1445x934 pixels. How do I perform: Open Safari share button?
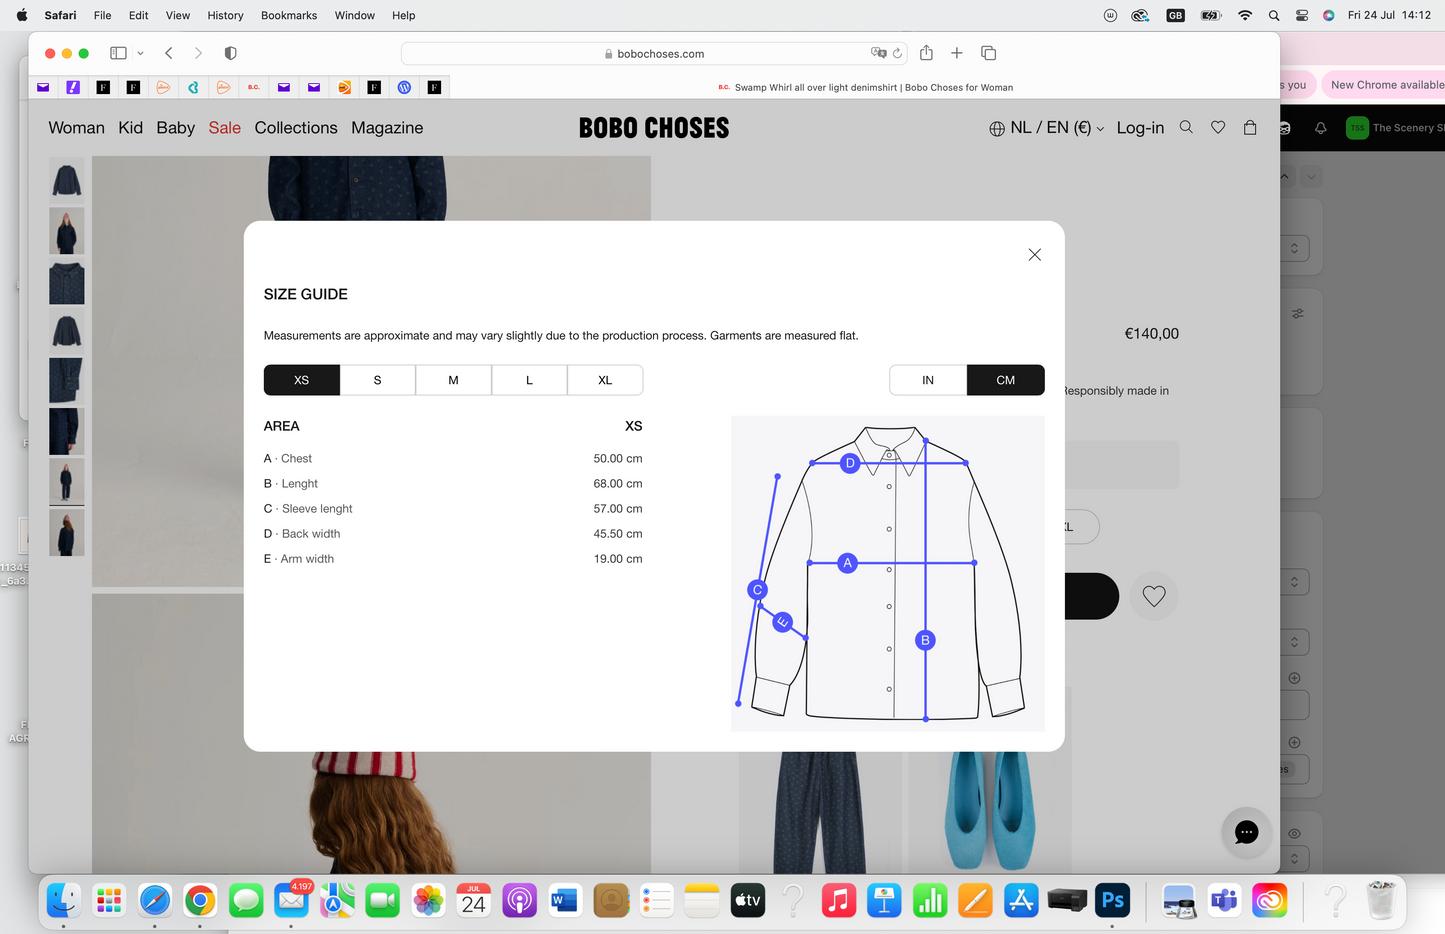[x=926, y=53]
